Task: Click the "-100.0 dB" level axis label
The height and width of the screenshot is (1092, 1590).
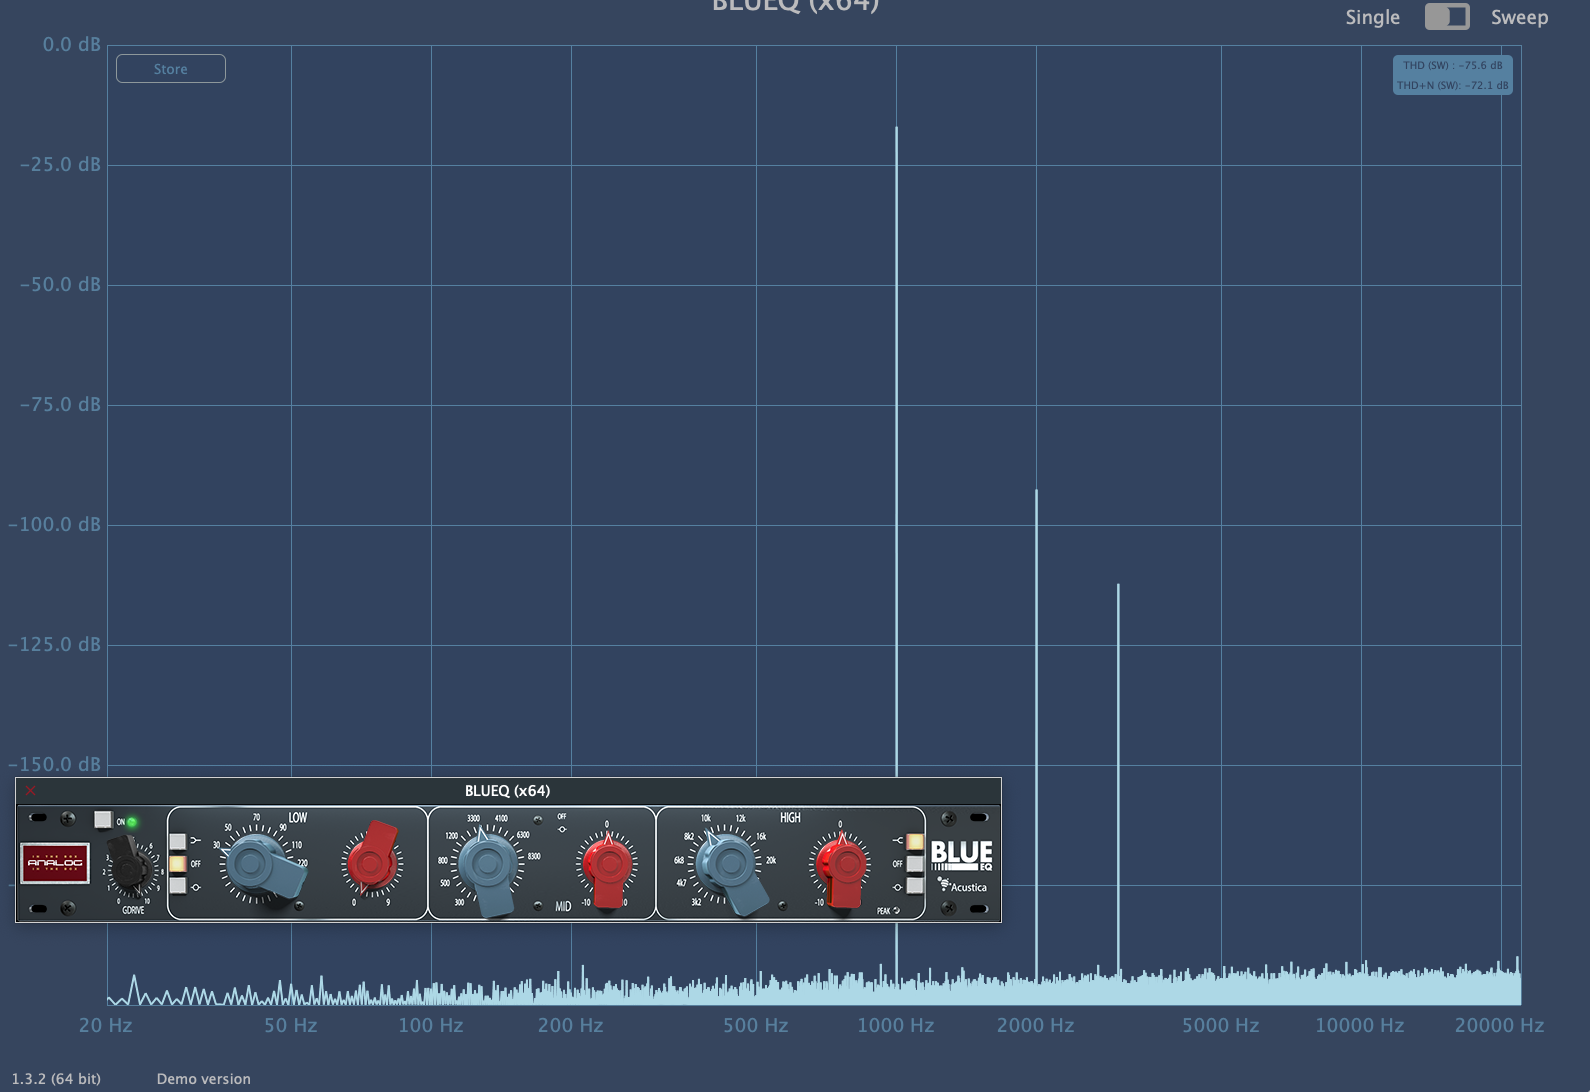Action: tap(54, 525)
